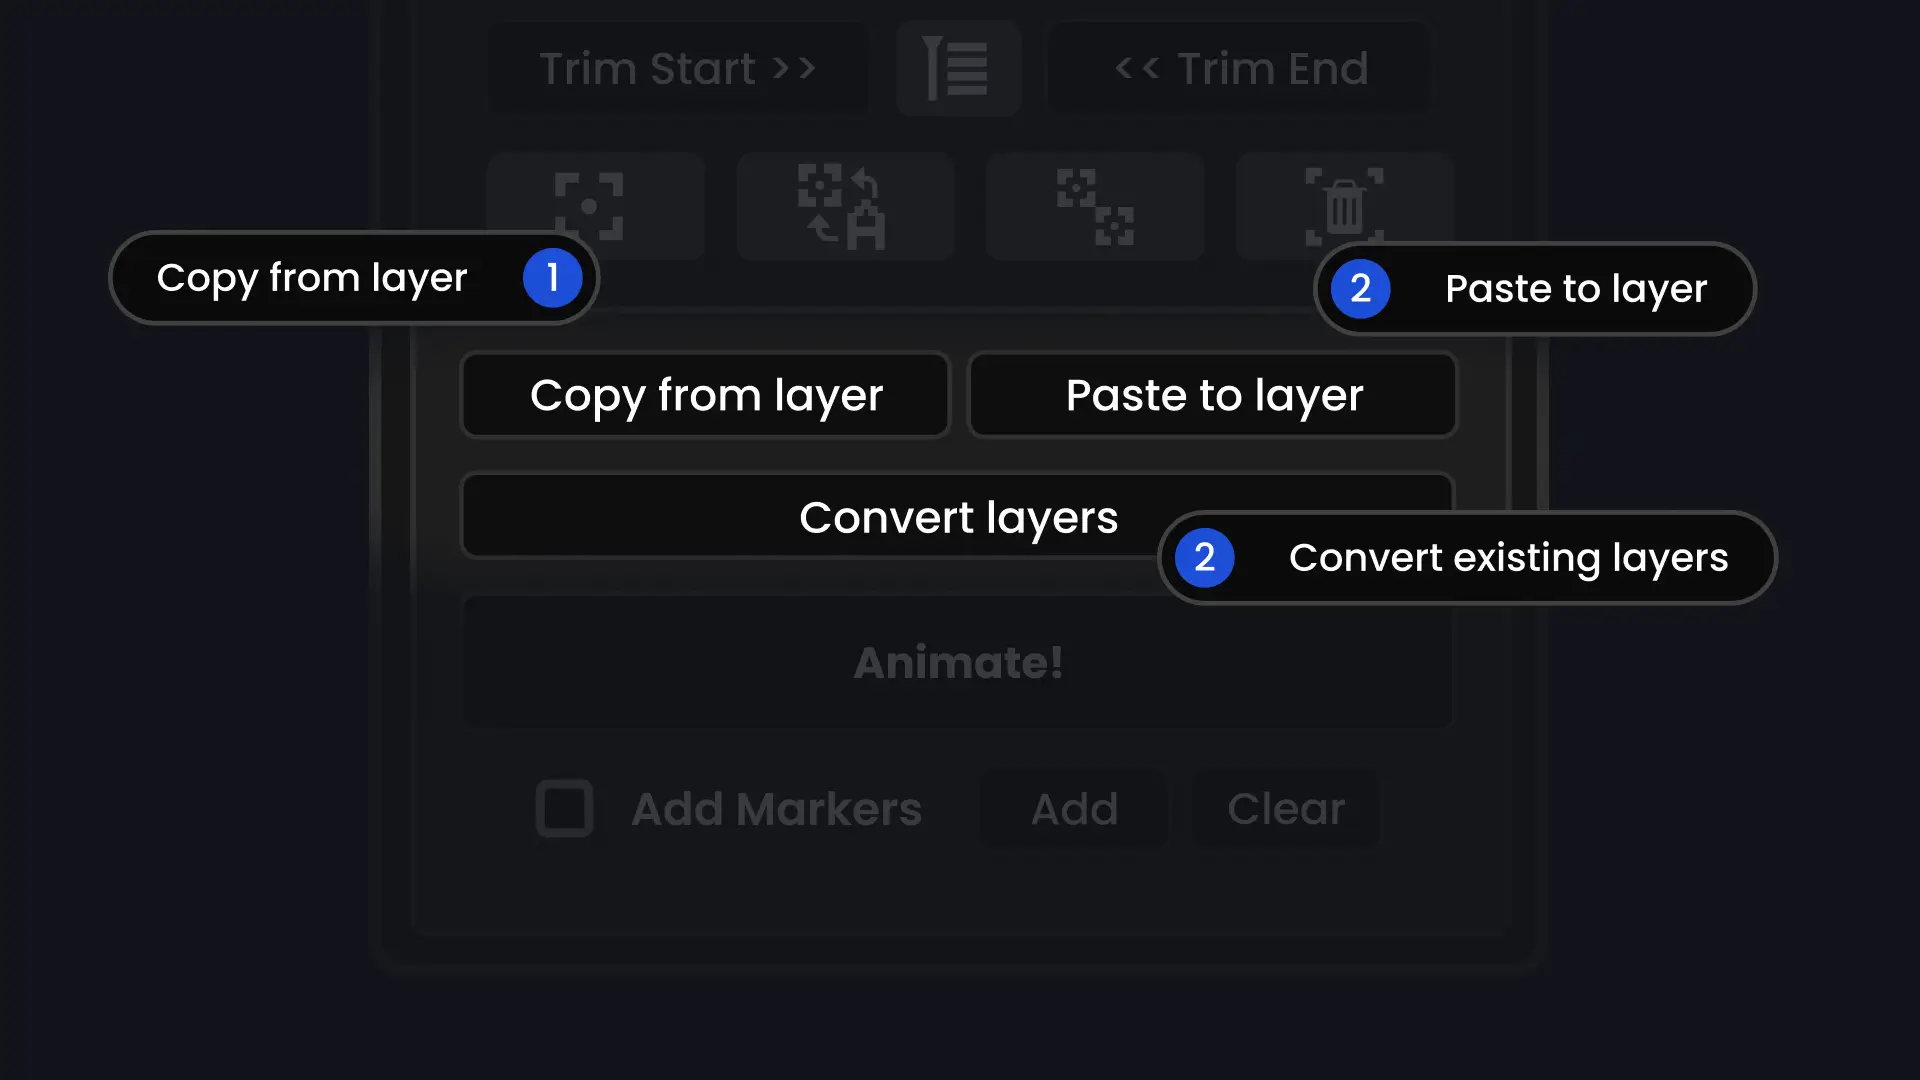Click the keyframe swap with anchor icon

click(x=845, y=207)
